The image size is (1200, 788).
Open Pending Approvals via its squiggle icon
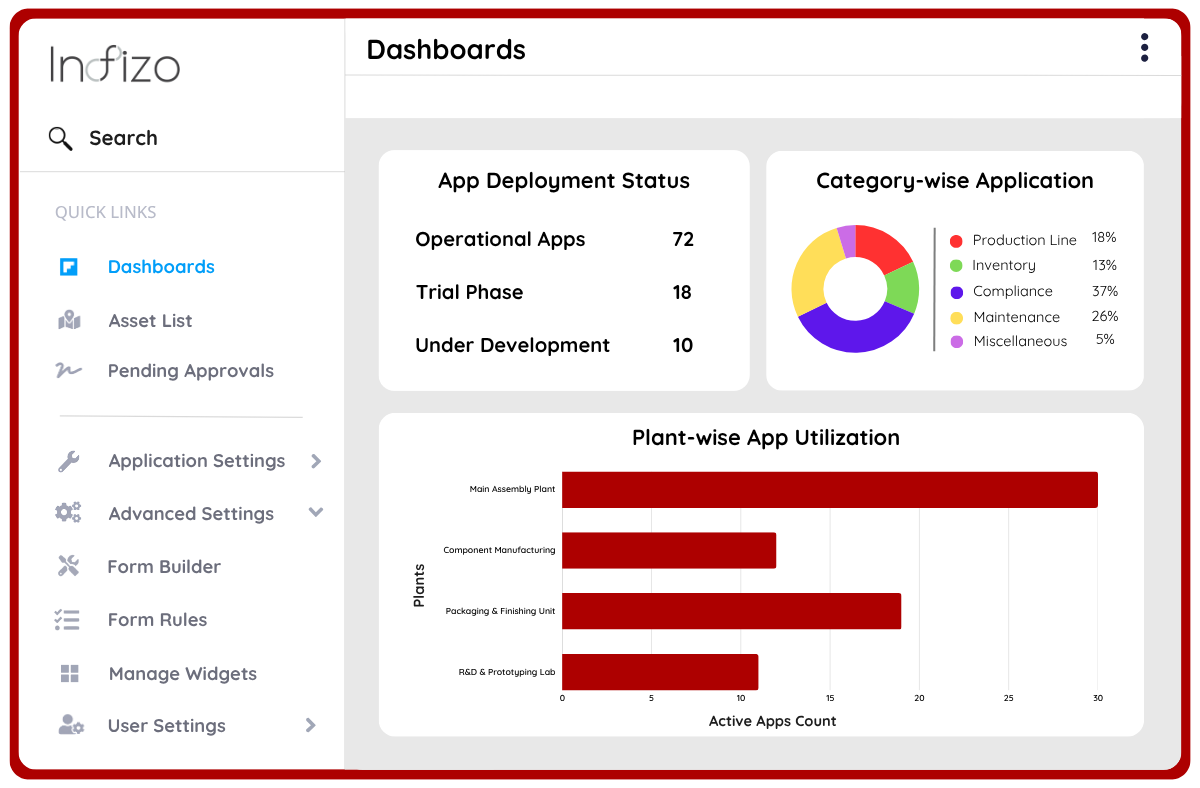pyautogui.click(x=67, y=370)
